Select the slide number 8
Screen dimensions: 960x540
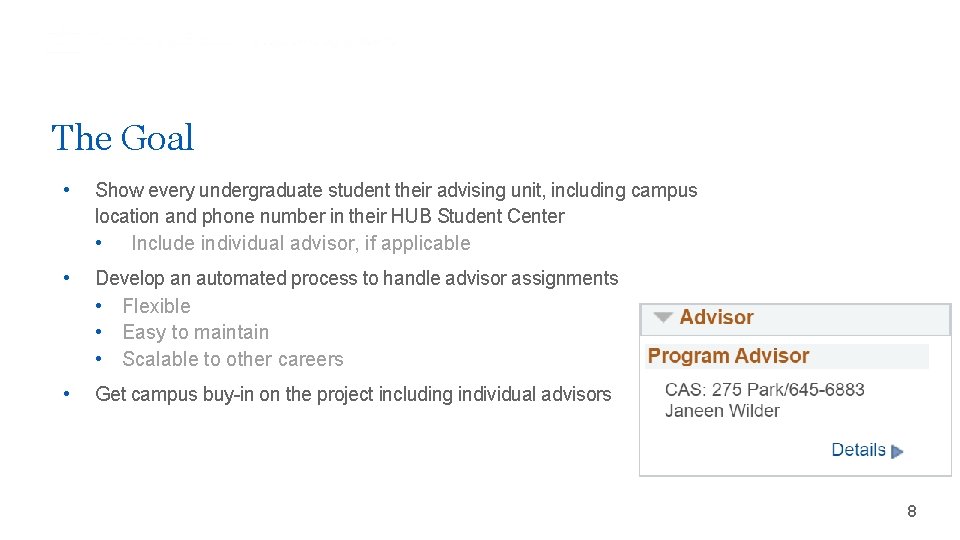click(x=912, y=511)
